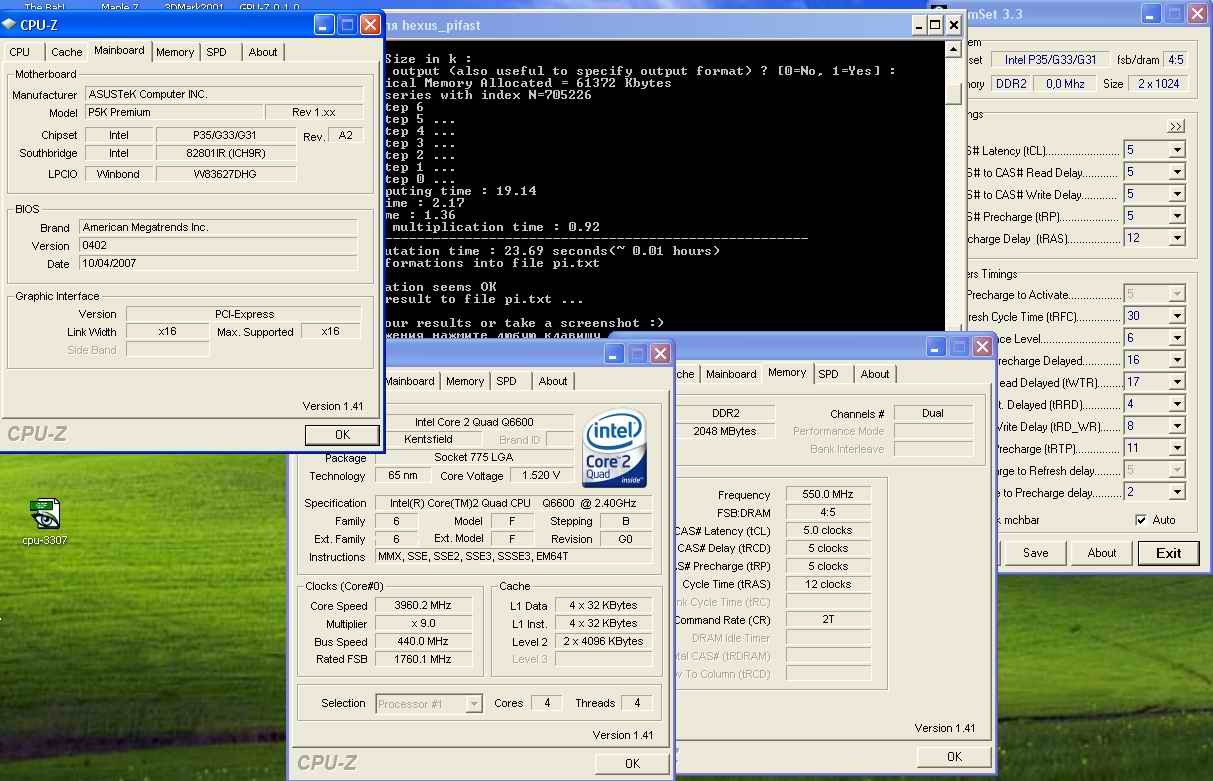Click BIOS Date value 10/04/2007
Image resolution: width=1213 pixels, height=781 pixels.
pyautogui.click(x=218, y=264)
